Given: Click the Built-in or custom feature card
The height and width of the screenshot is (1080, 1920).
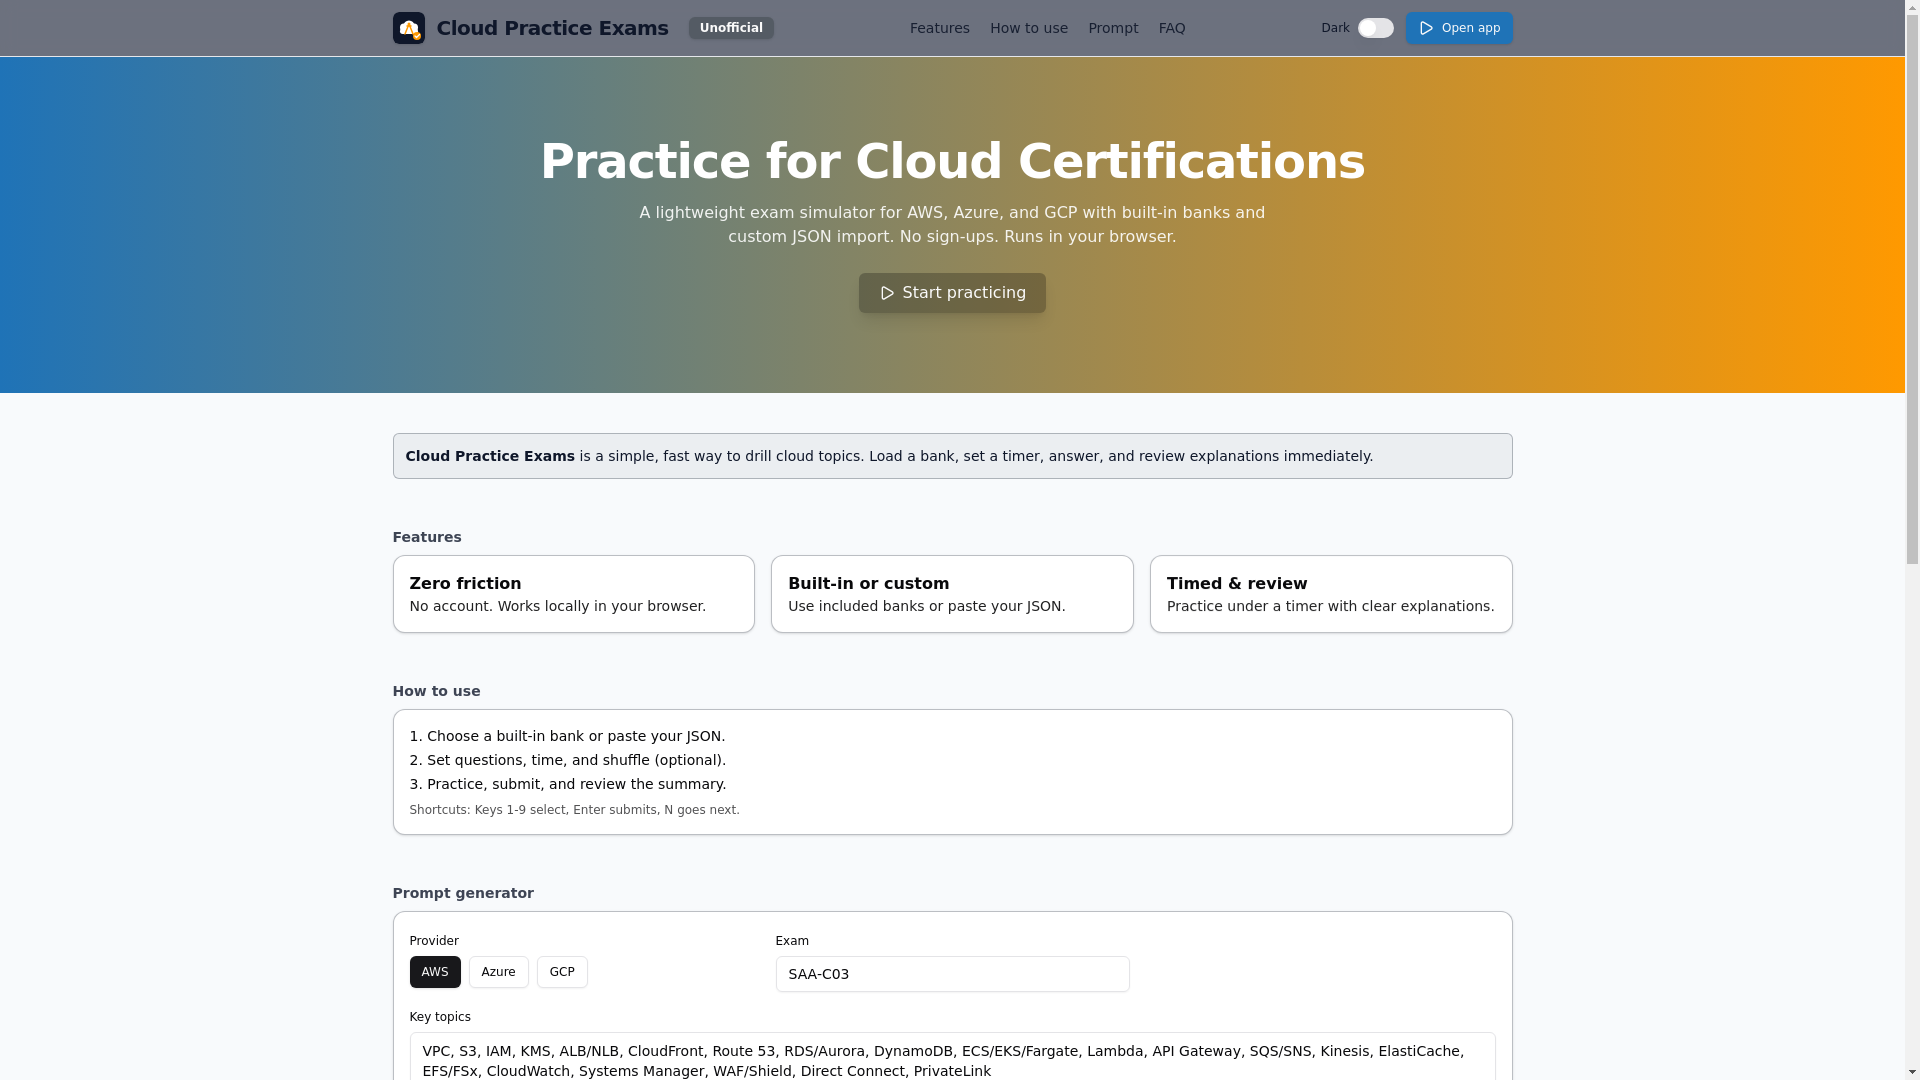Looking at the screenshot, I should click(x=952, y=594).
